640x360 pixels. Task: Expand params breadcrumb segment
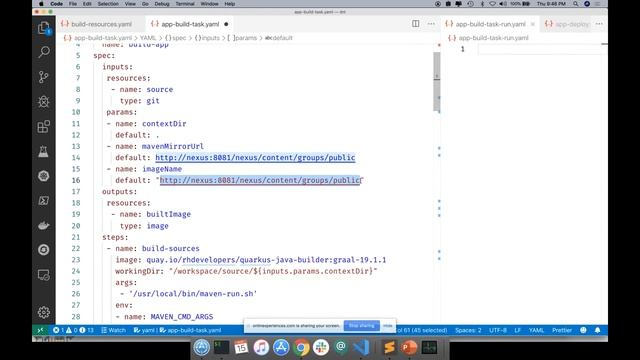click(x=242, y=38)
